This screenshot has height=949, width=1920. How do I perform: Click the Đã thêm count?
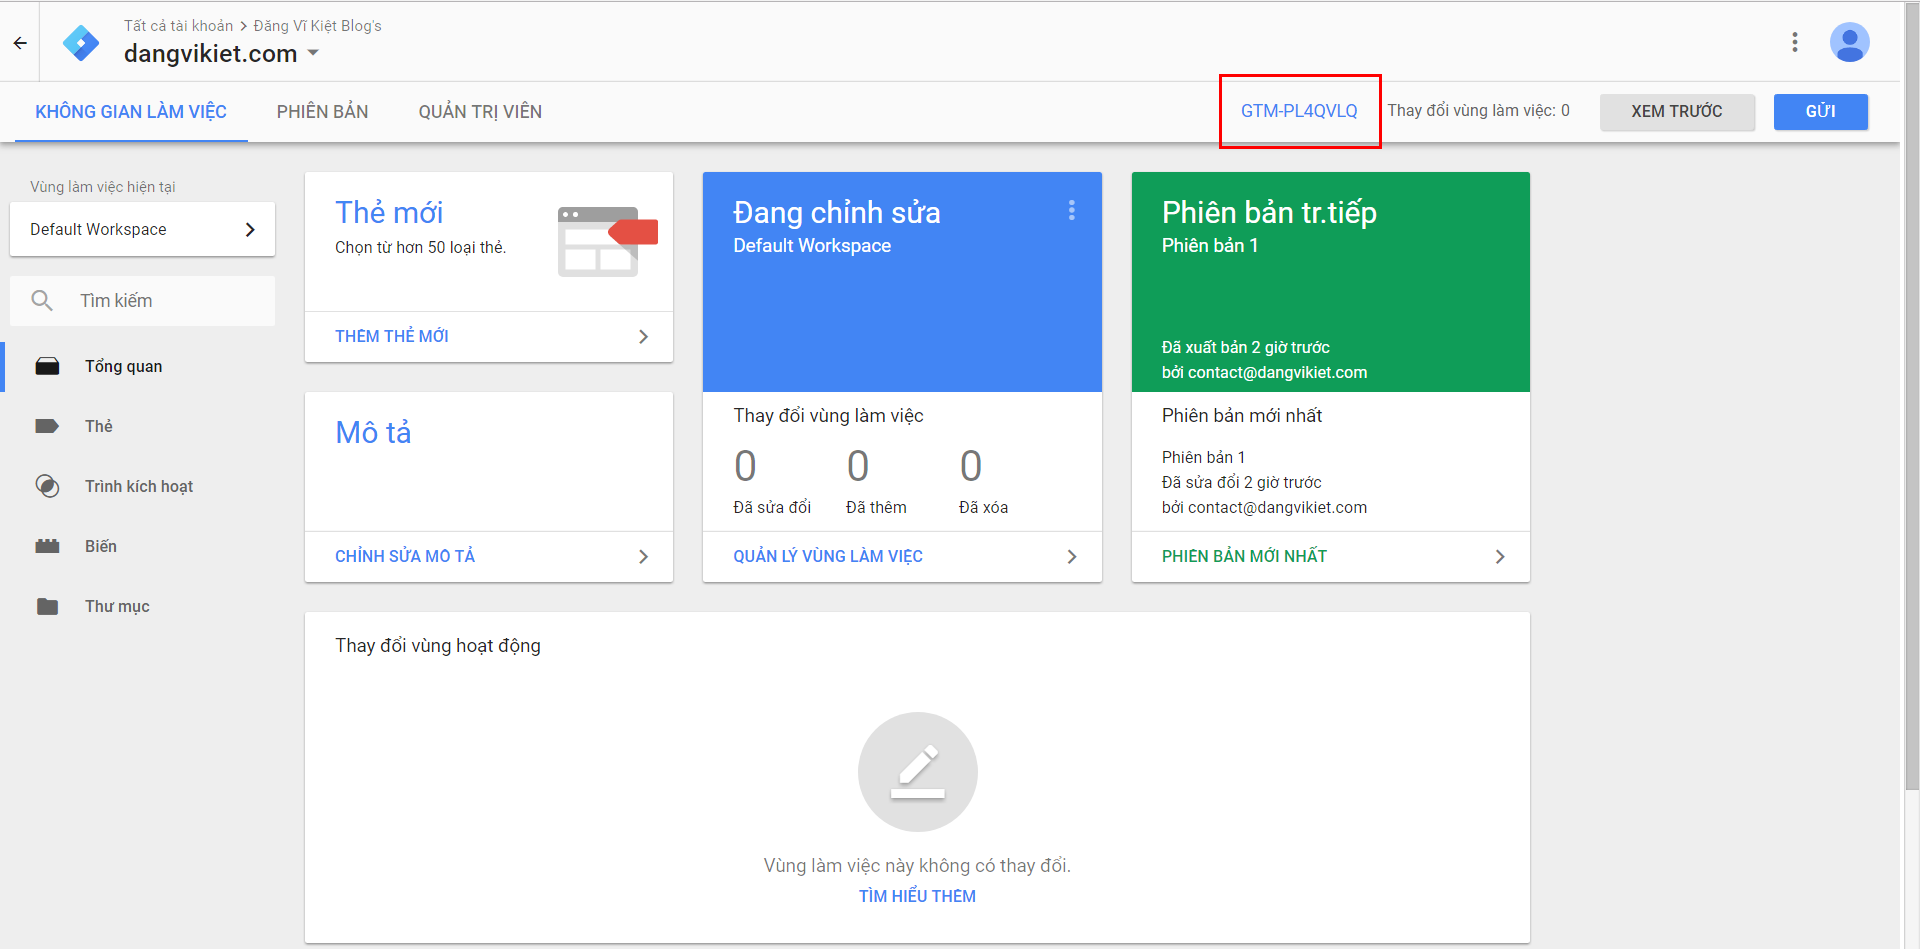[858, 466]
